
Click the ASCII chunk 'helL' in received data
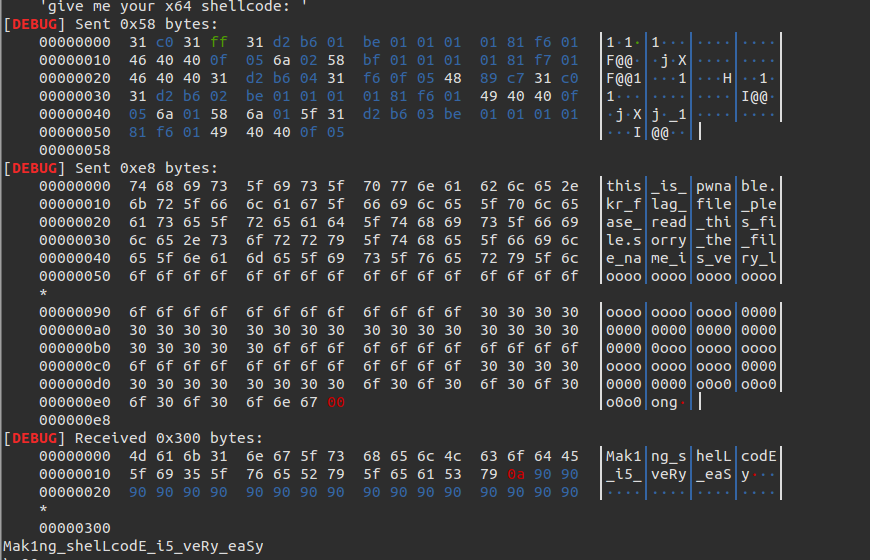(714, 456)
